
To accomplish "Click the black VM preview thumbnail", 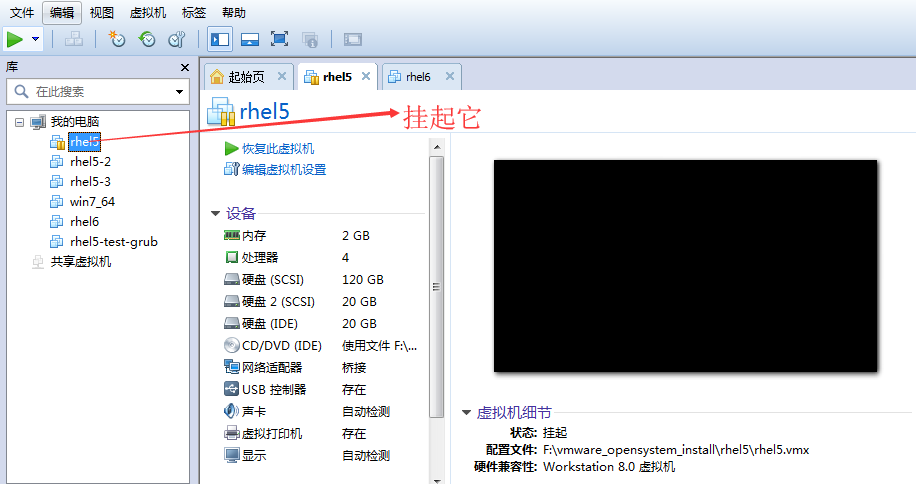I will pos(685,266).
